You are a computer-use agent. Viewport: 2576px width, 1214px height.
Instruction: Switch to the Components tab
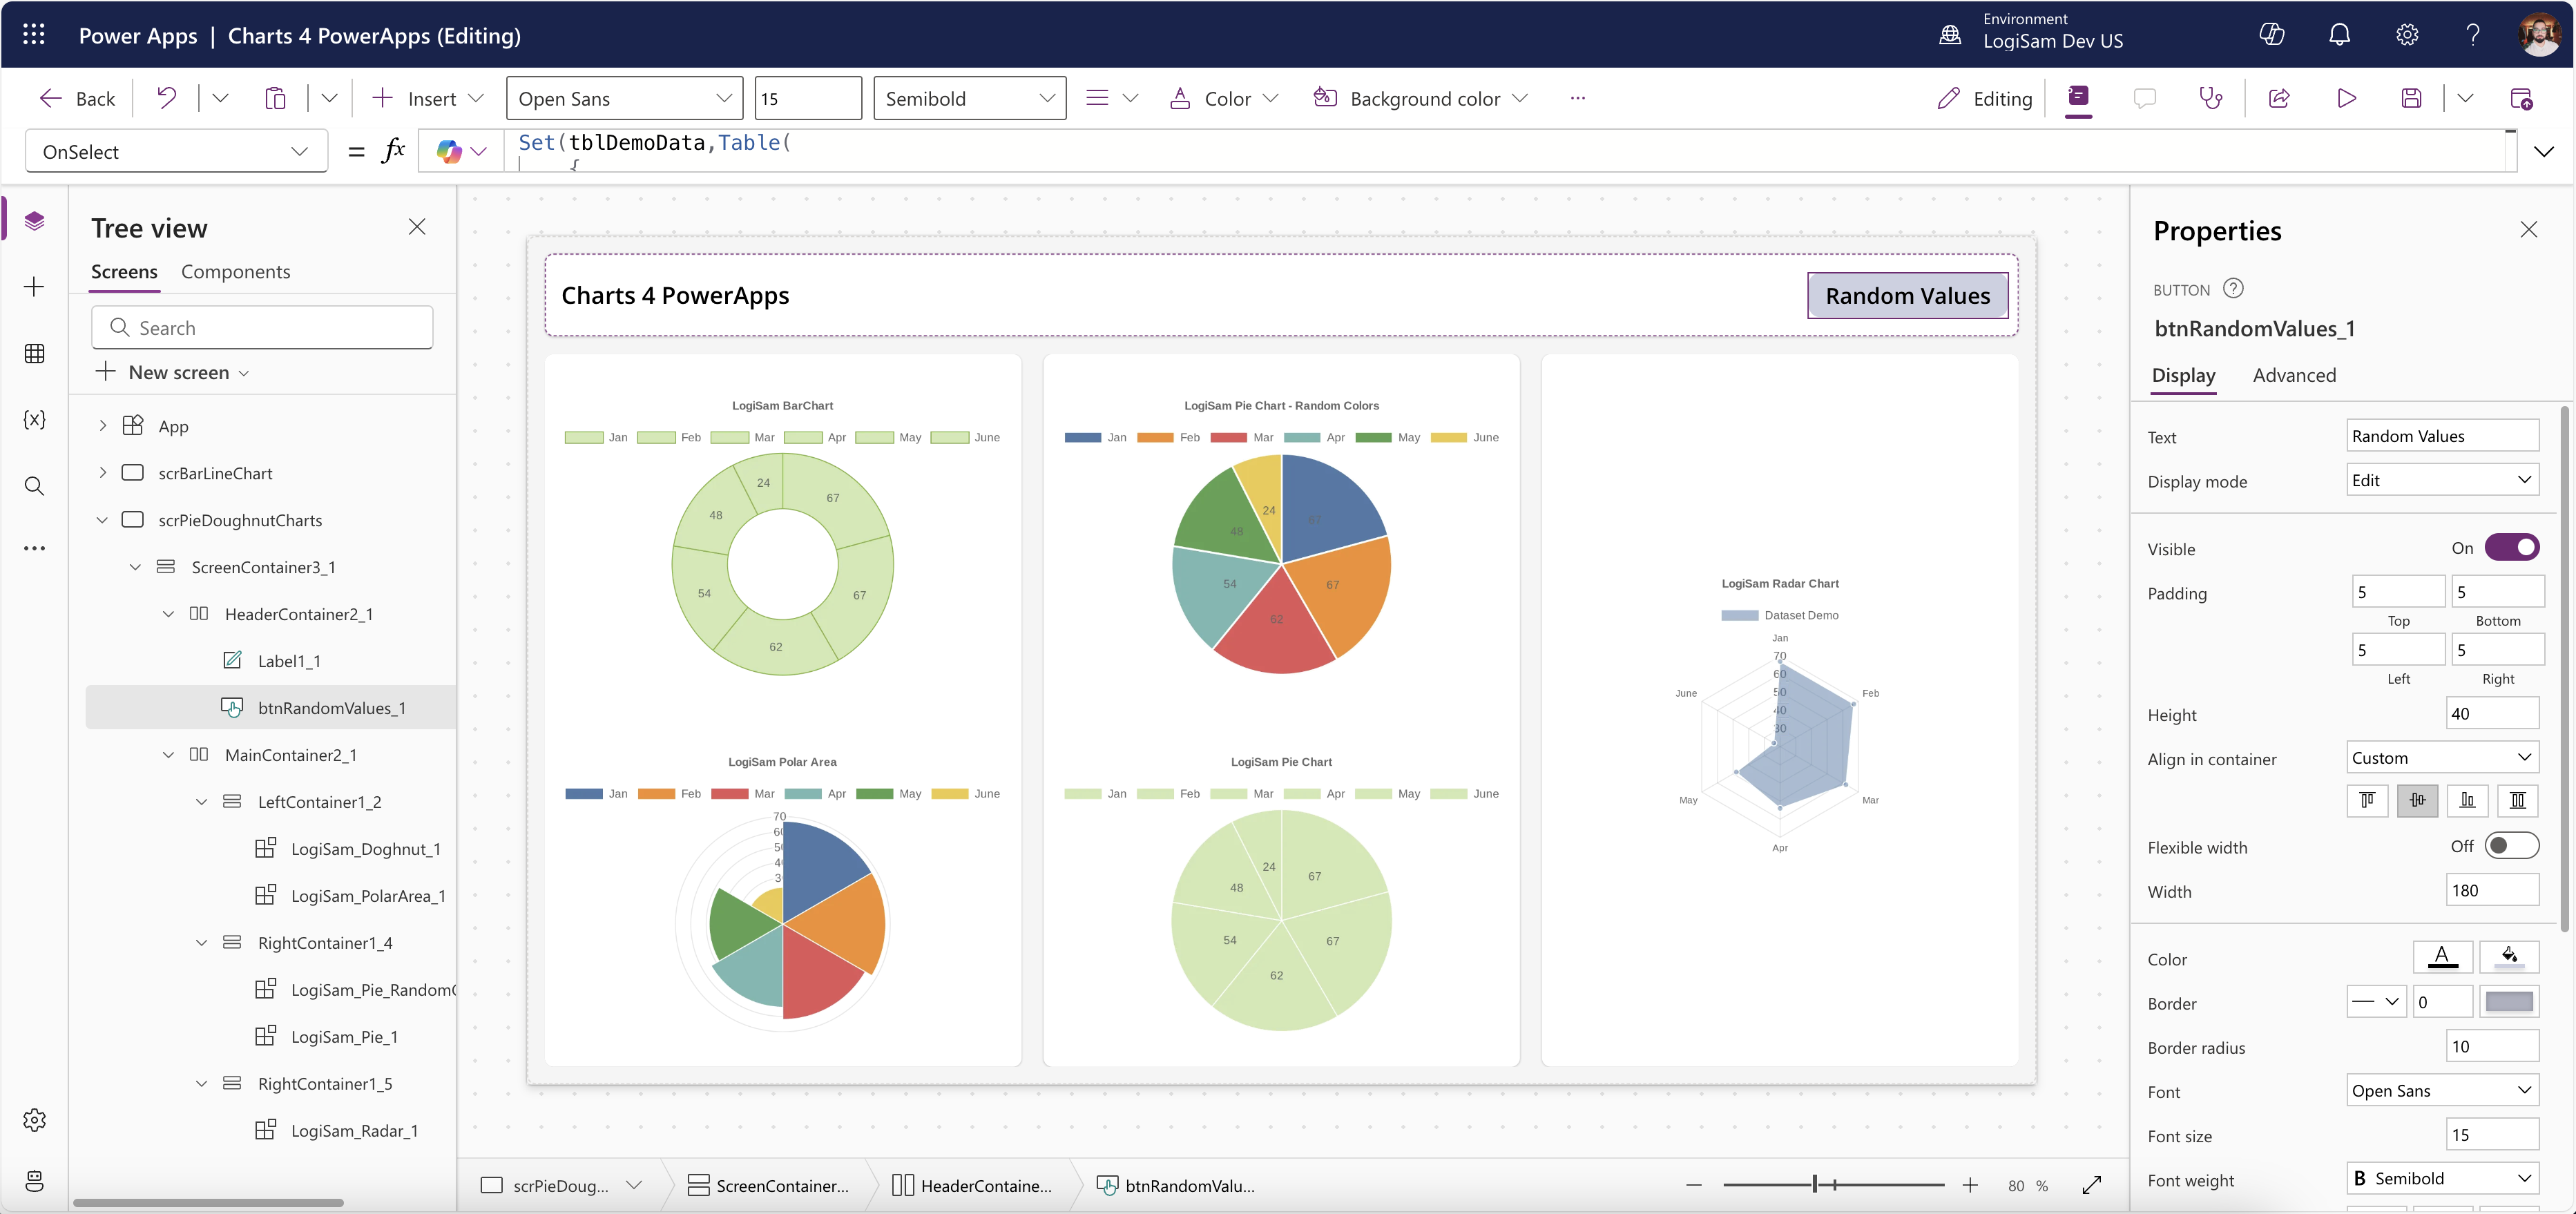click(235, 271)
